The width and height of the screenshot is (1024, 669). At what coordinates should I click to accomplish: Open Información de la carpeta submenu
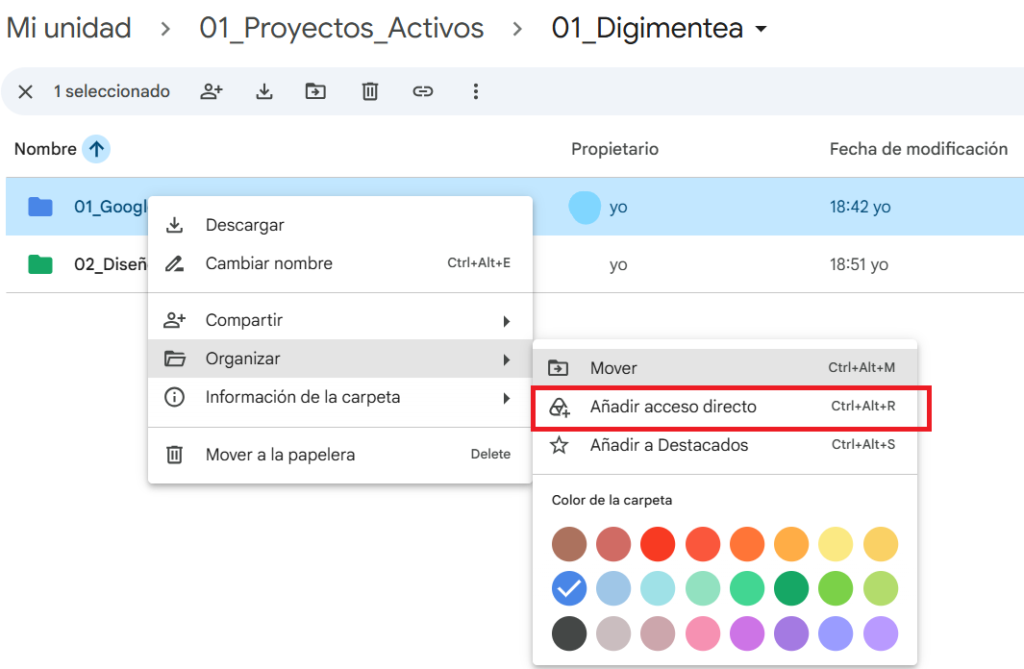tap(340, 397)
